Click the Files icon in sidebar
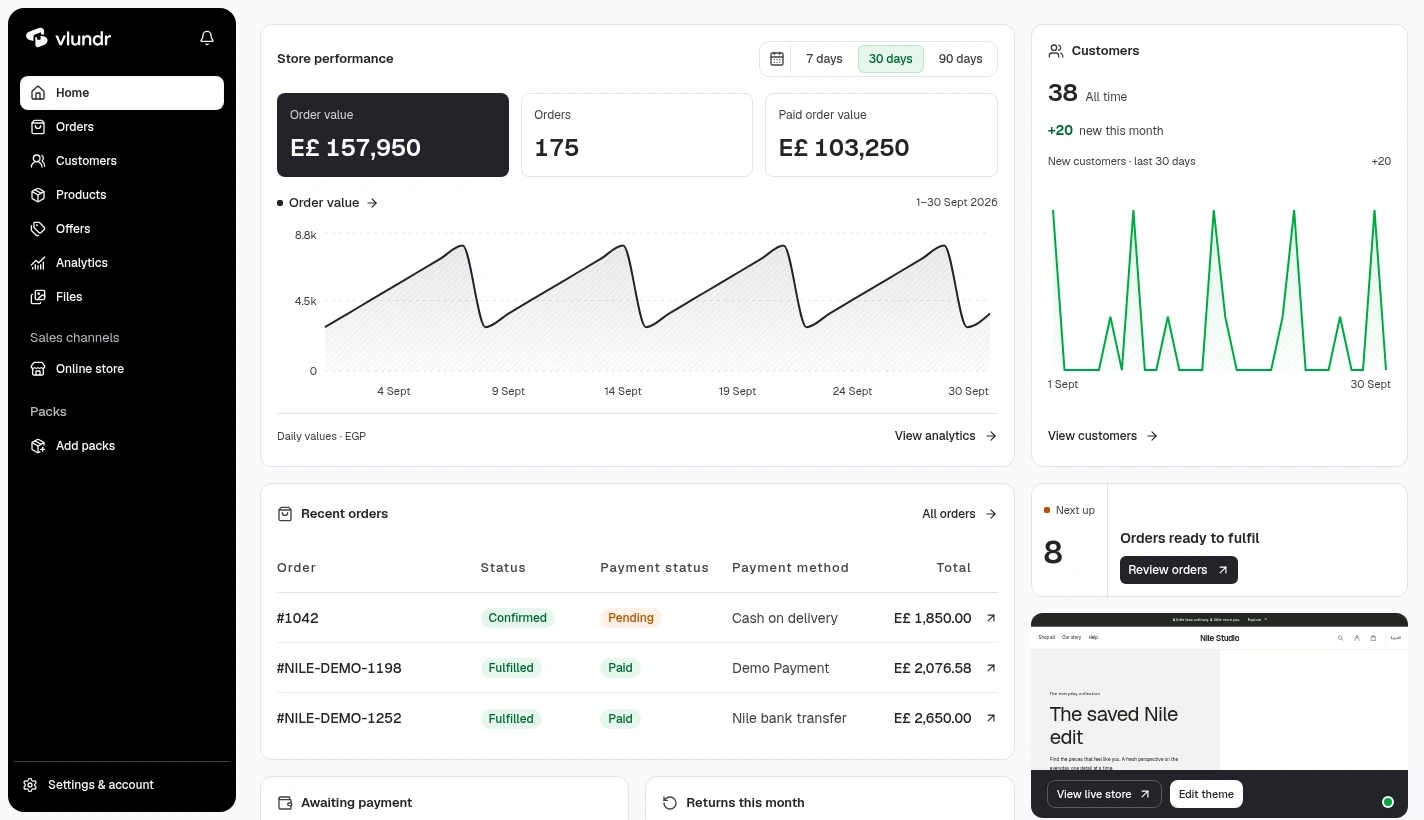This screenshot has height=820, width=1424. pos(38,297)
